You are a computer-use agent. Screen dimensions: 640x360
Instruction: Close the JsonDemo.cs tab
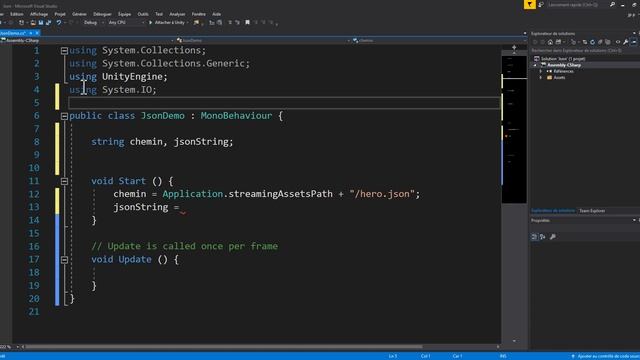[x=37, y=33]
